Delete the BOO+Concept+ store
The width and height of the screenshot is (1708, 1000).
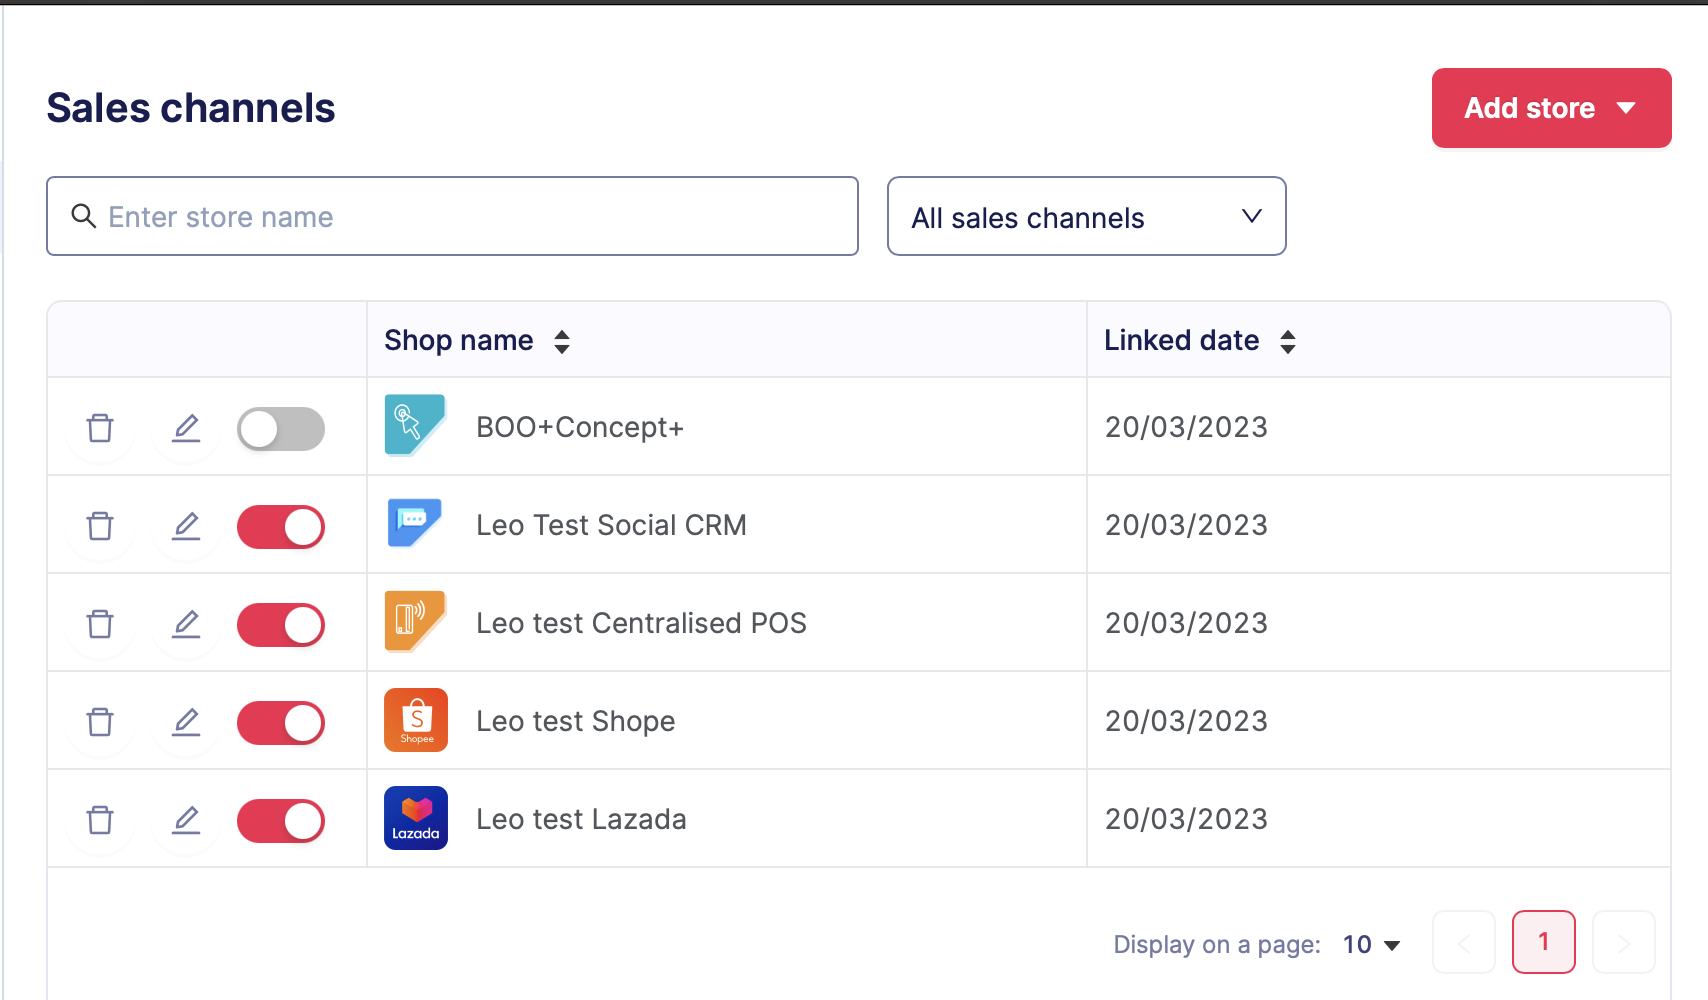(x=100, y=428)
